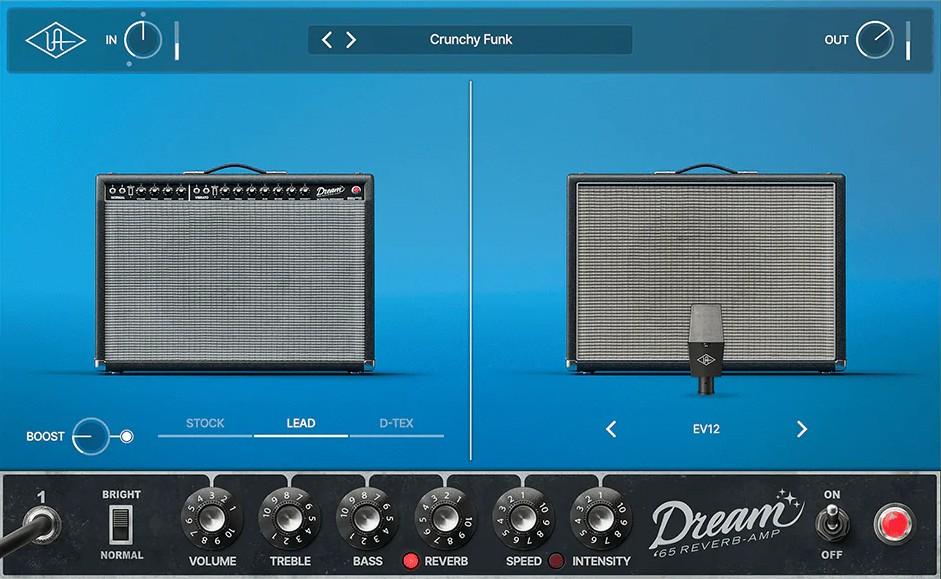The height and width of the screenshot is (579, 941).
Task: Click the Dream 65 Reverb-Amp logo
Action: [726, 526]
